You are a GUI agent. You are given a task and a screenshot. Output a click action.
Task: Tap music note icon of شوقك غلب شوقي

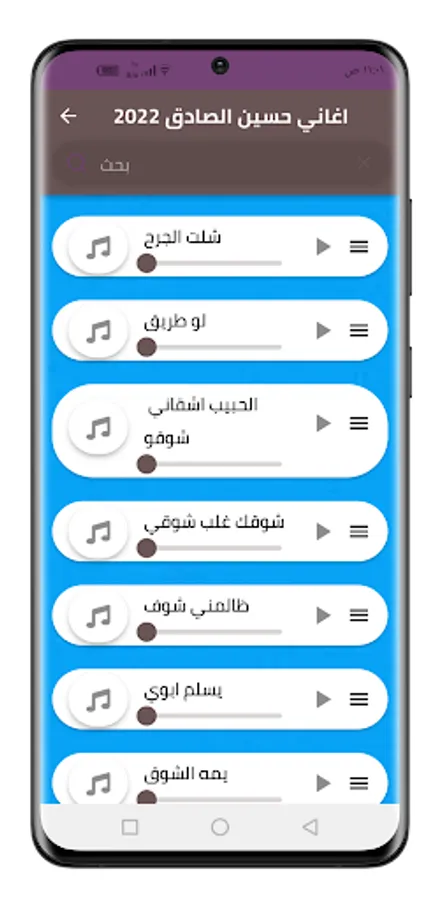98,532
